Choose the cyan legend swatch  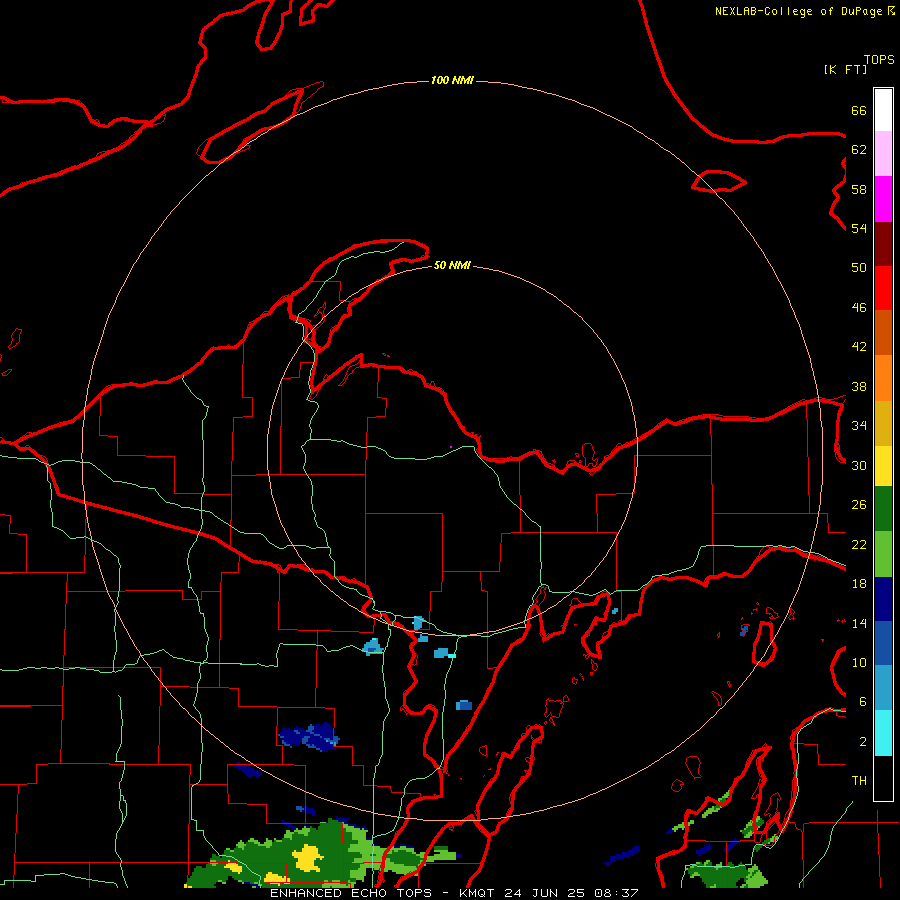883,733
